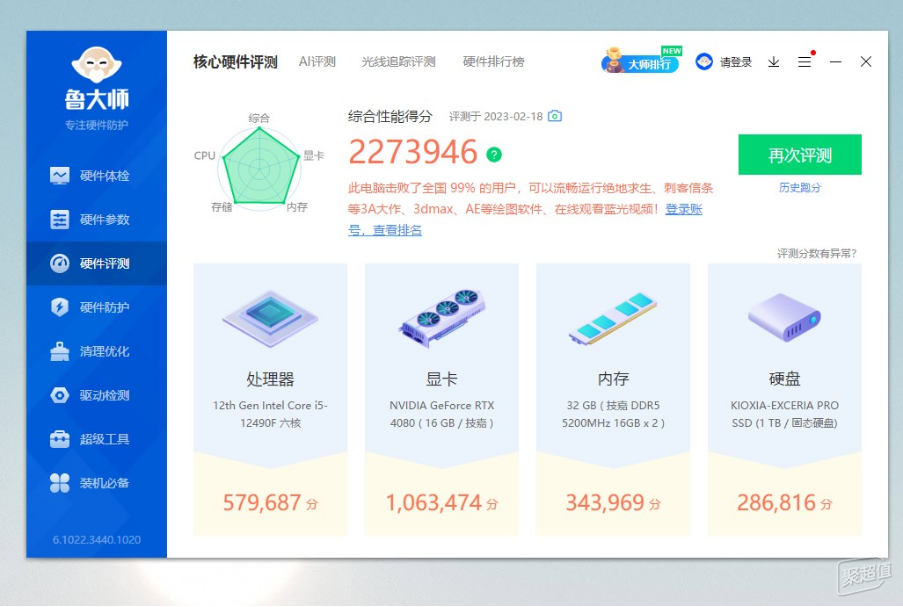Switch to the 光线追踪评测 tab
The height and width of the screenshot is (607, 903).
(398, 62)
